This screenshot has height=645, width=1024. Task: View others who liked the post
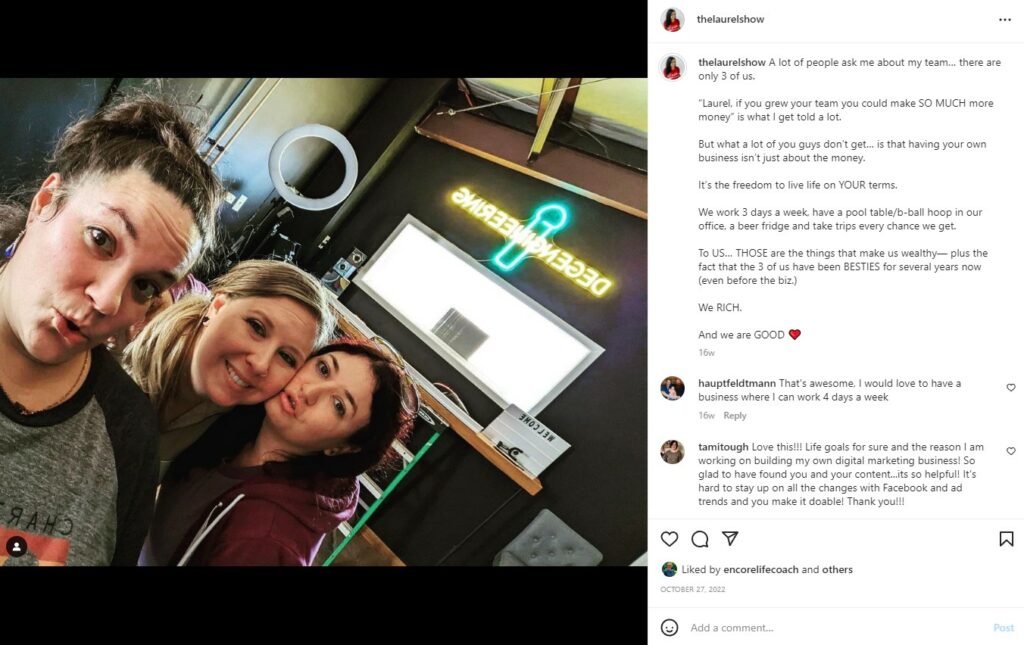click(x=837, y=569)
